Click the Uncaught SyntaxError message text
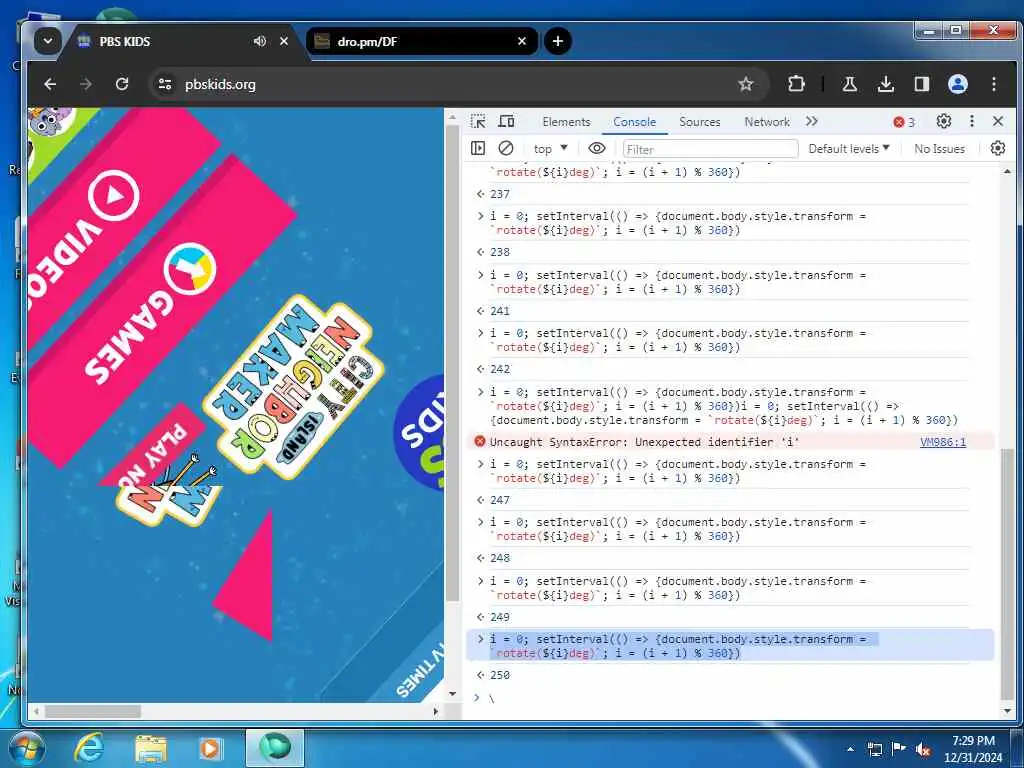The width and height of the screenshot is (1024, 768). [645, 442]
